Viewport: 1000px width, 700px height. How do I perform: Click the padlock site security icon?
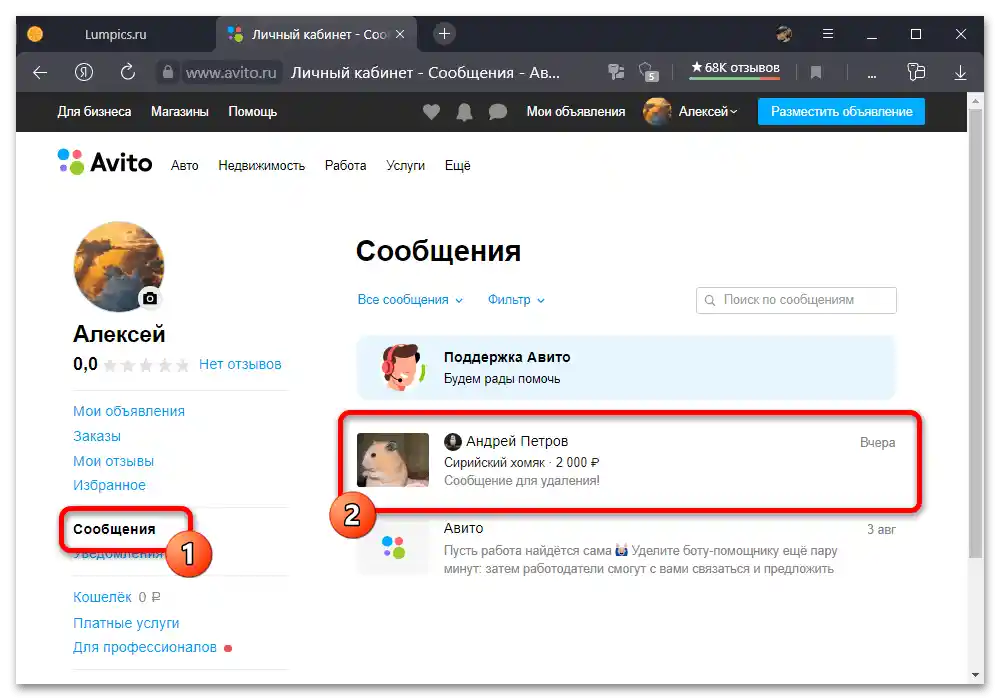point(168,72)
